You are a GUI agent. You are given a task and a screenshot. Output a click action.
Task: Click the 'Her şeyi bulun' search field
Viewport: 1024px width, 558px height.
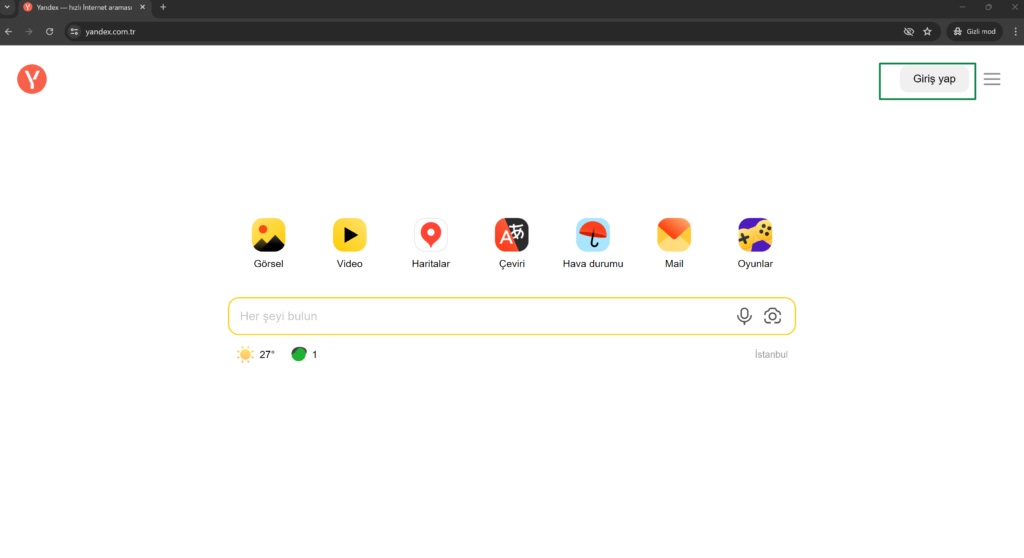tap(480, 316)
